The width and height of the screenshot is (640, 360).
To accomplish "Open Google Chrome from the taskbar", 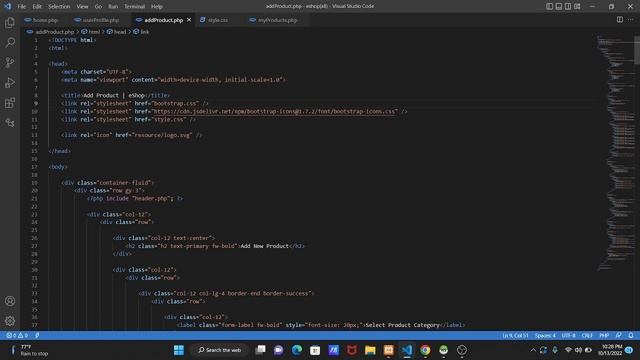I will [x=425, y=350].
